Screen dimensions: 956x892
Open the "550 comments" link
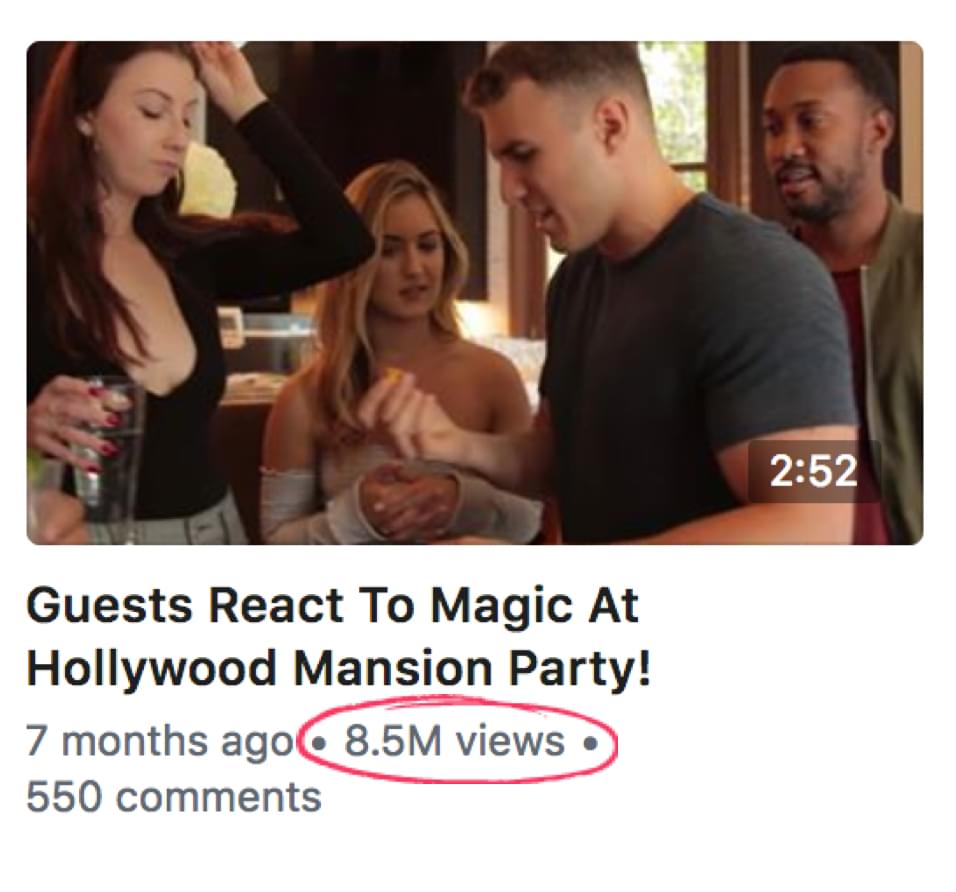[174, 797]
